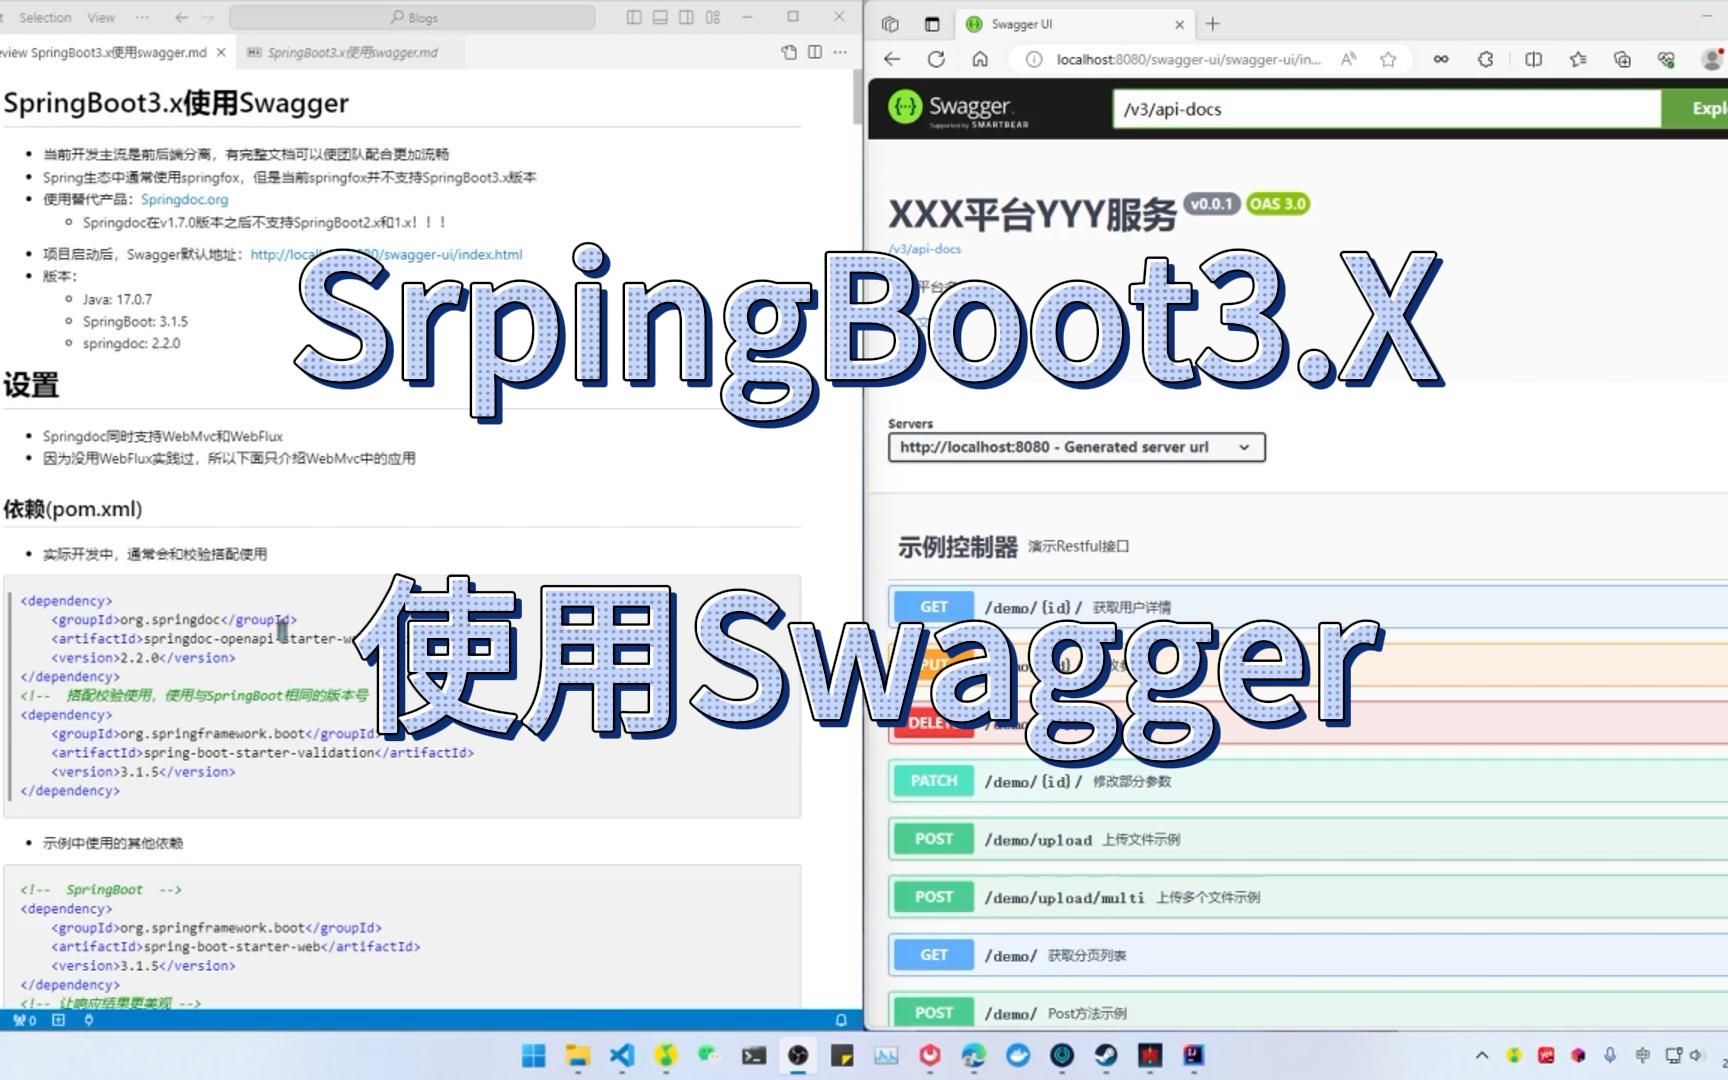Open Browser essentials heart icon

pyautogui.click(x=1666, y=59)
